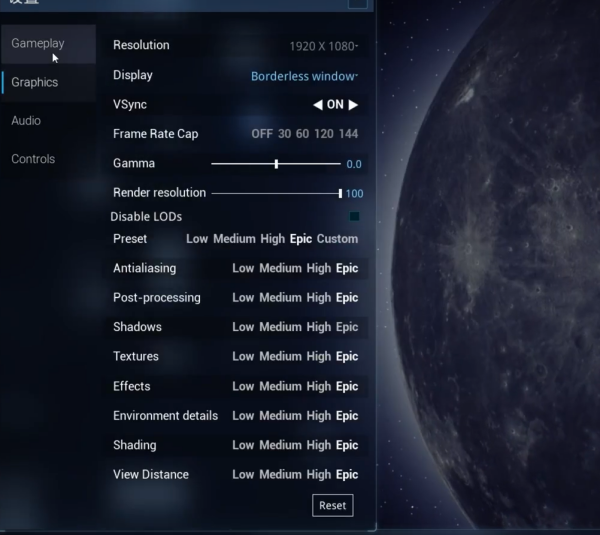Set Post-processing to Epic

click(347, 298)
